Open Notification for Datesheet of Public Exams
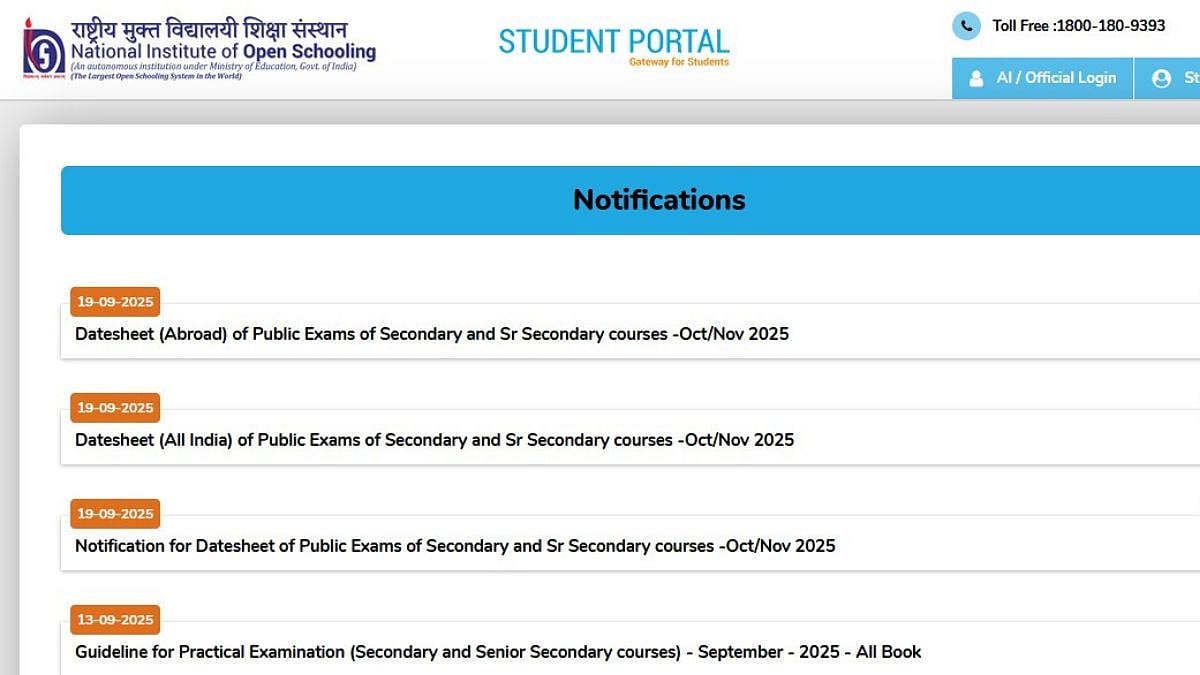Image resolution: width=1200 pixels, height=675 pixels. [x=455, y=546]
